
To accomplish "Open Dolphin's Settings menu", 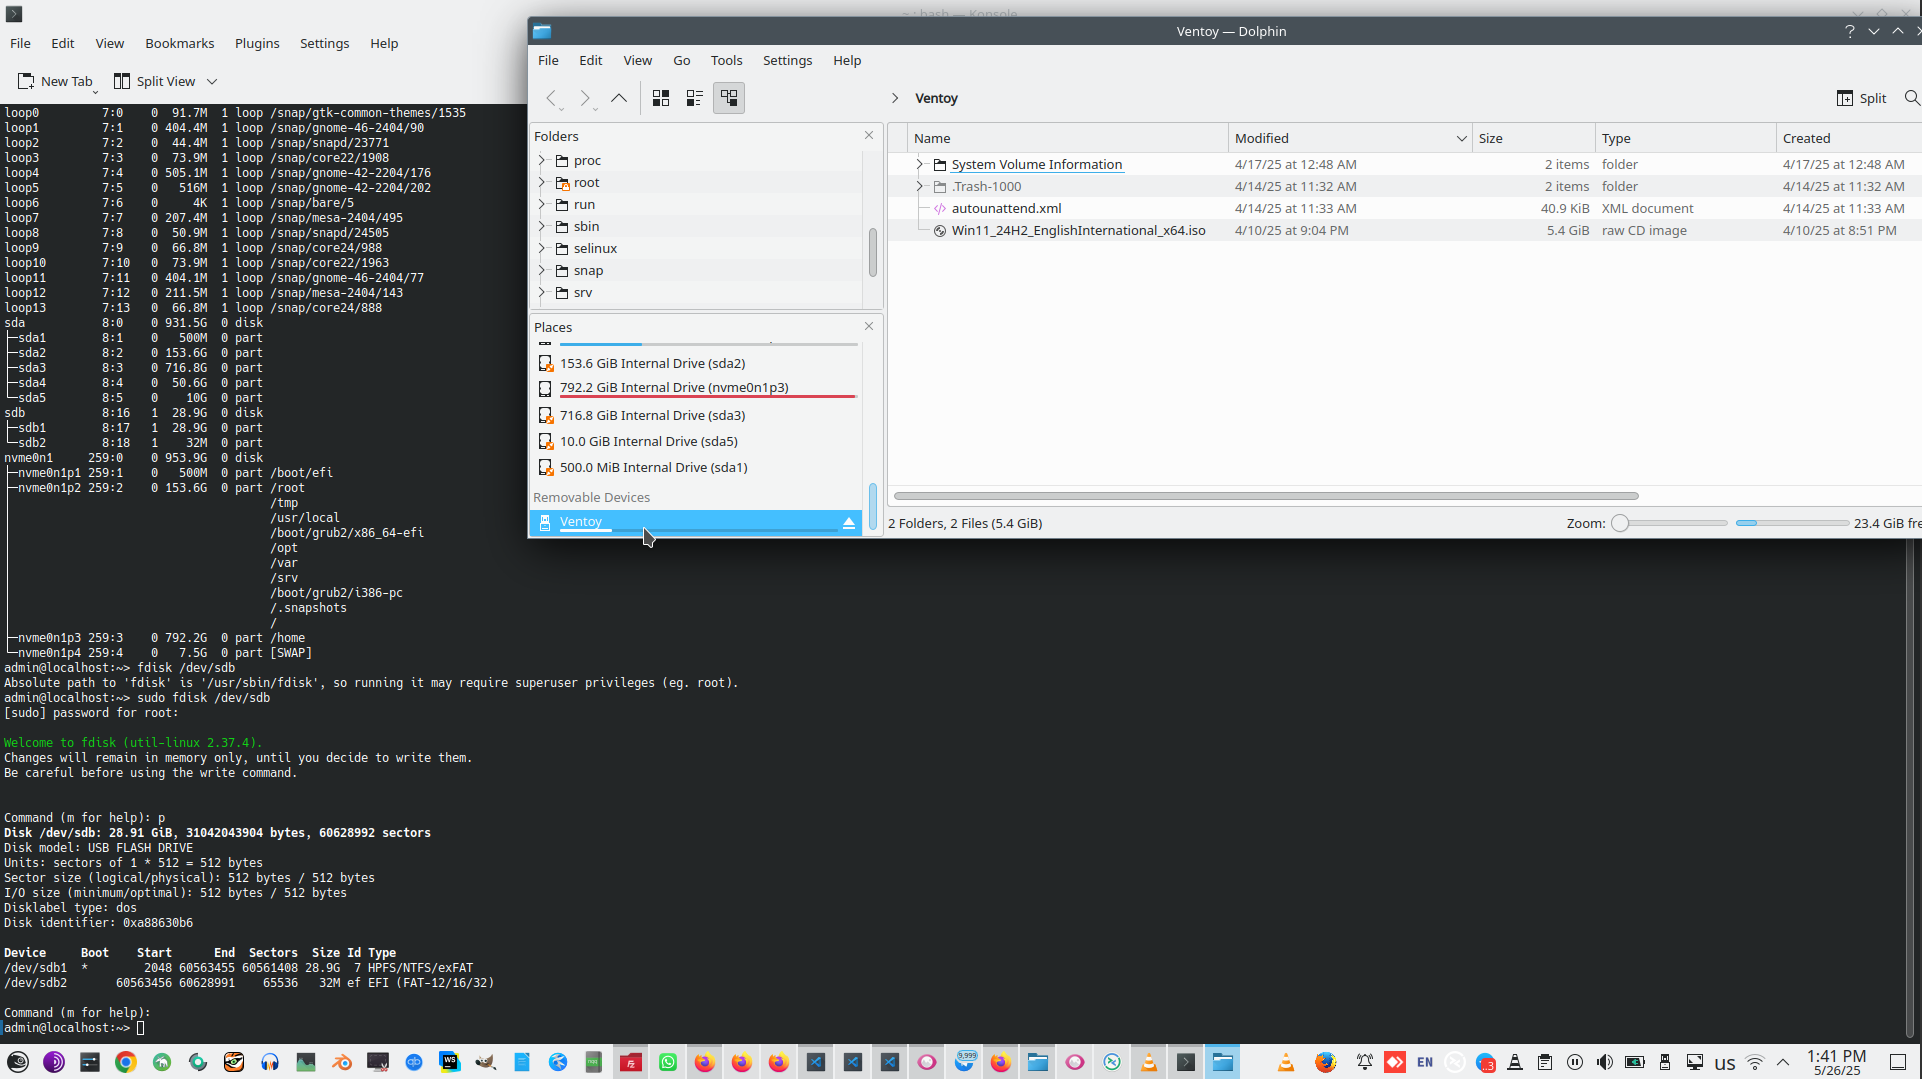I will [x=787, y=60].
